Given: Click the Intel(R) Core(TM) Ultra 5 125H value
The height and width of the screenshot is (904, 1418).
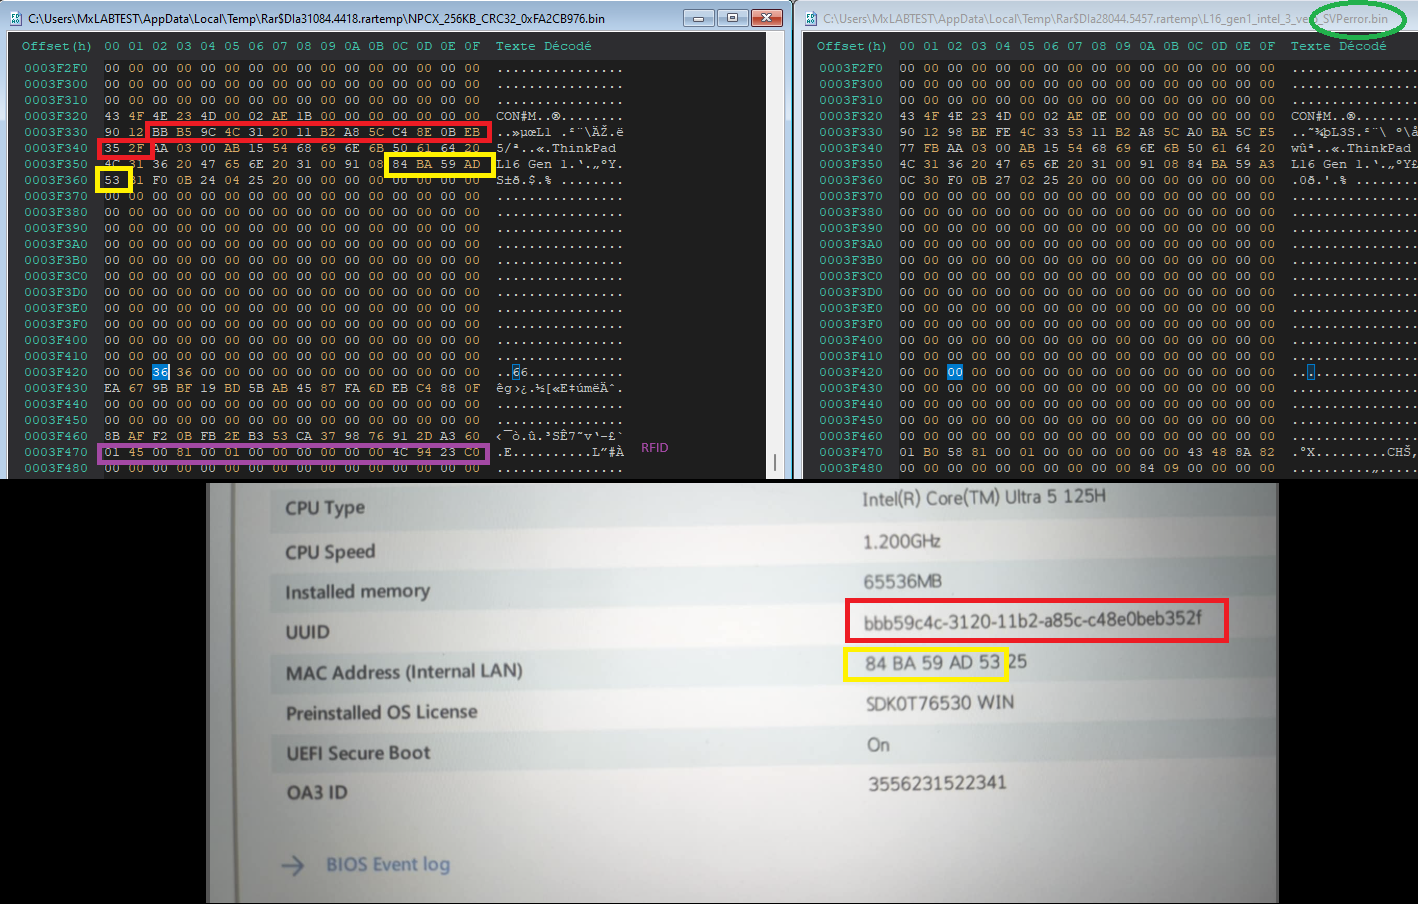Looking at the screenshot, I should click(984, 497).
